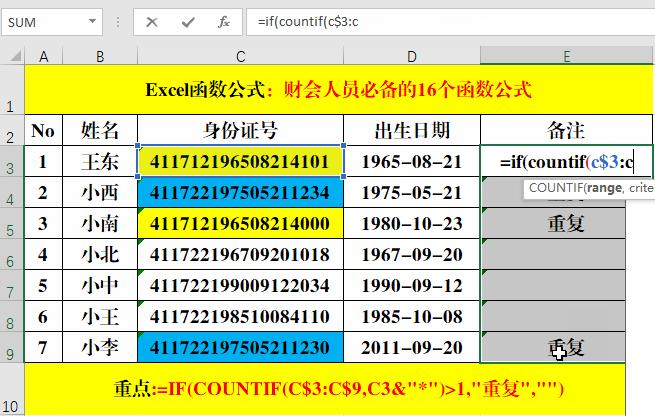
Task: Click ID cell 411722197505211230
Action: (x=240, y=347)
